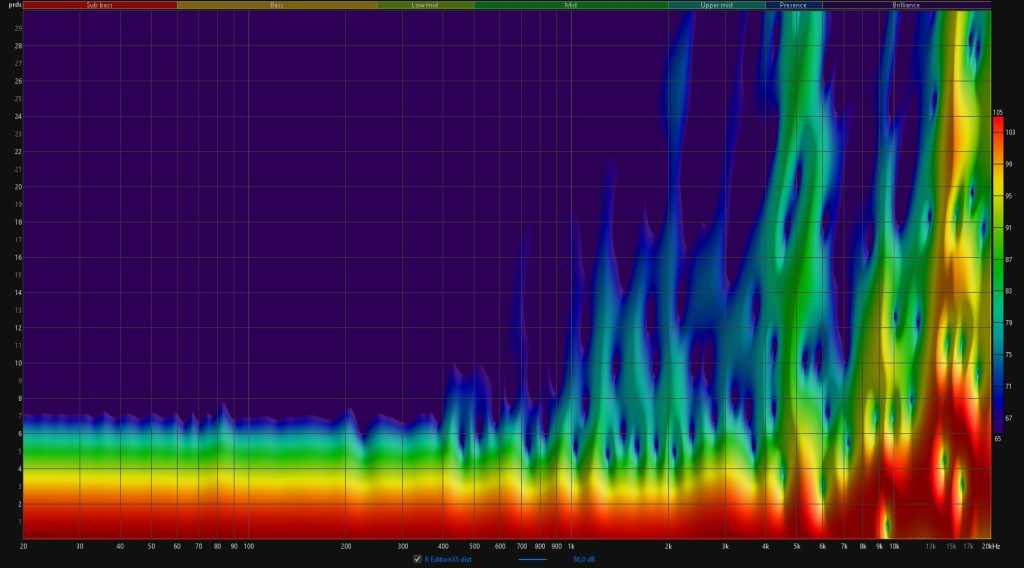
Task: Click the Sub bass band label
Action: [x=99, y=5]
